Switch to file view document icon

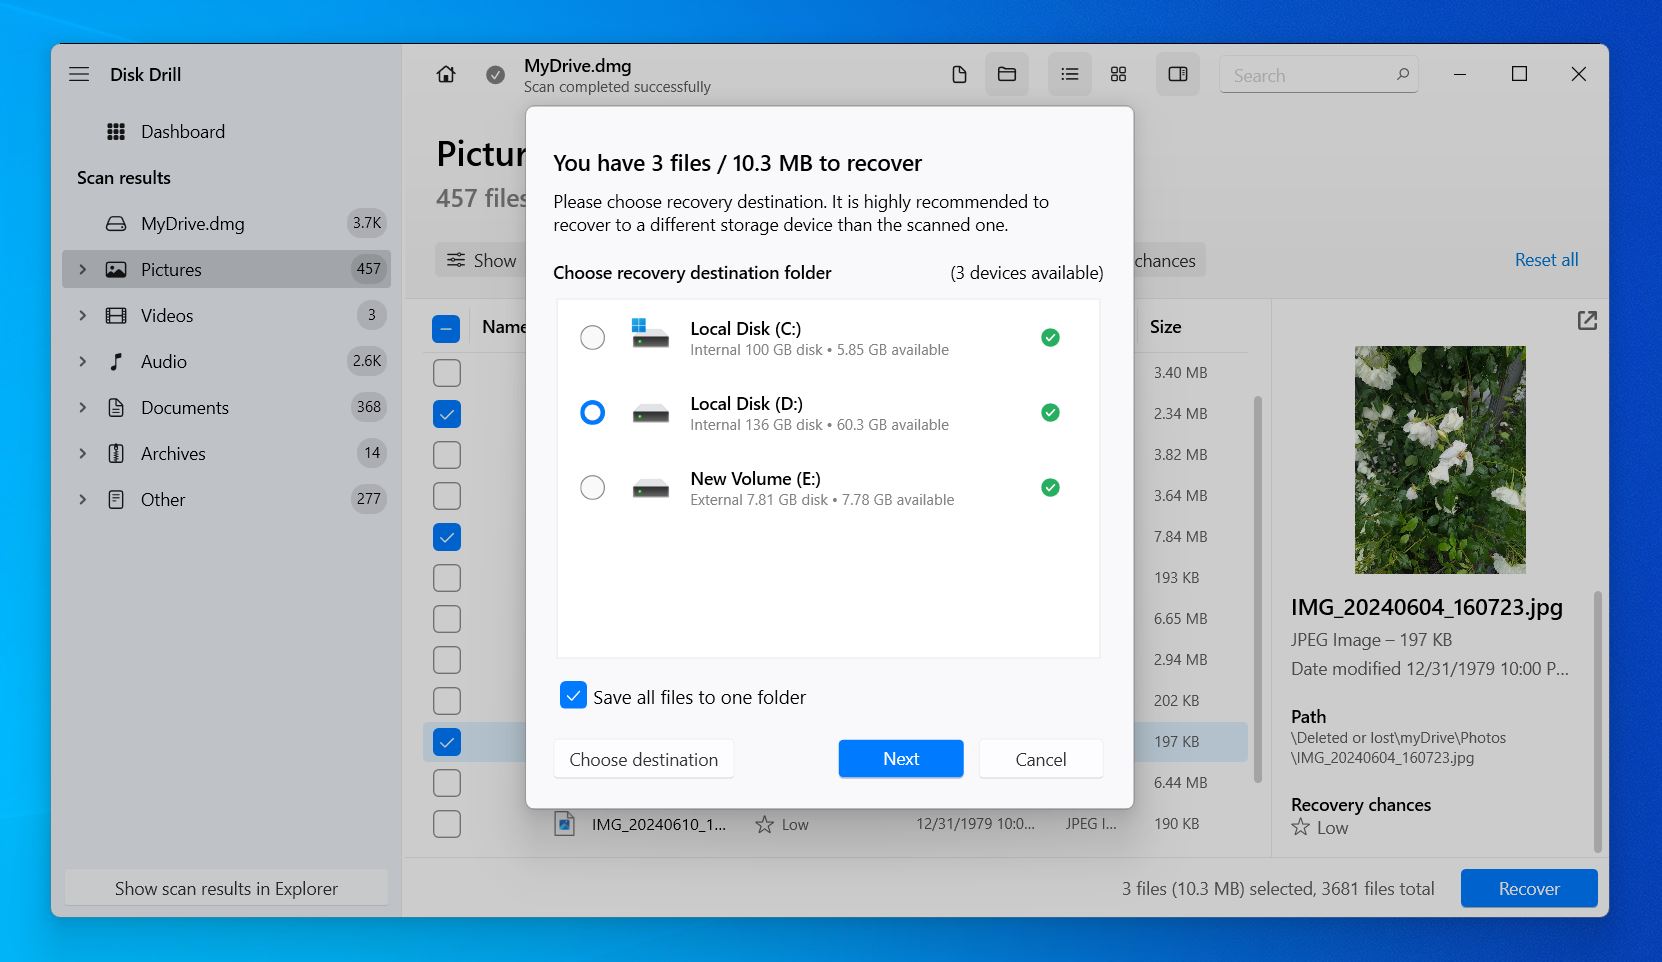(x=959, y=74)
